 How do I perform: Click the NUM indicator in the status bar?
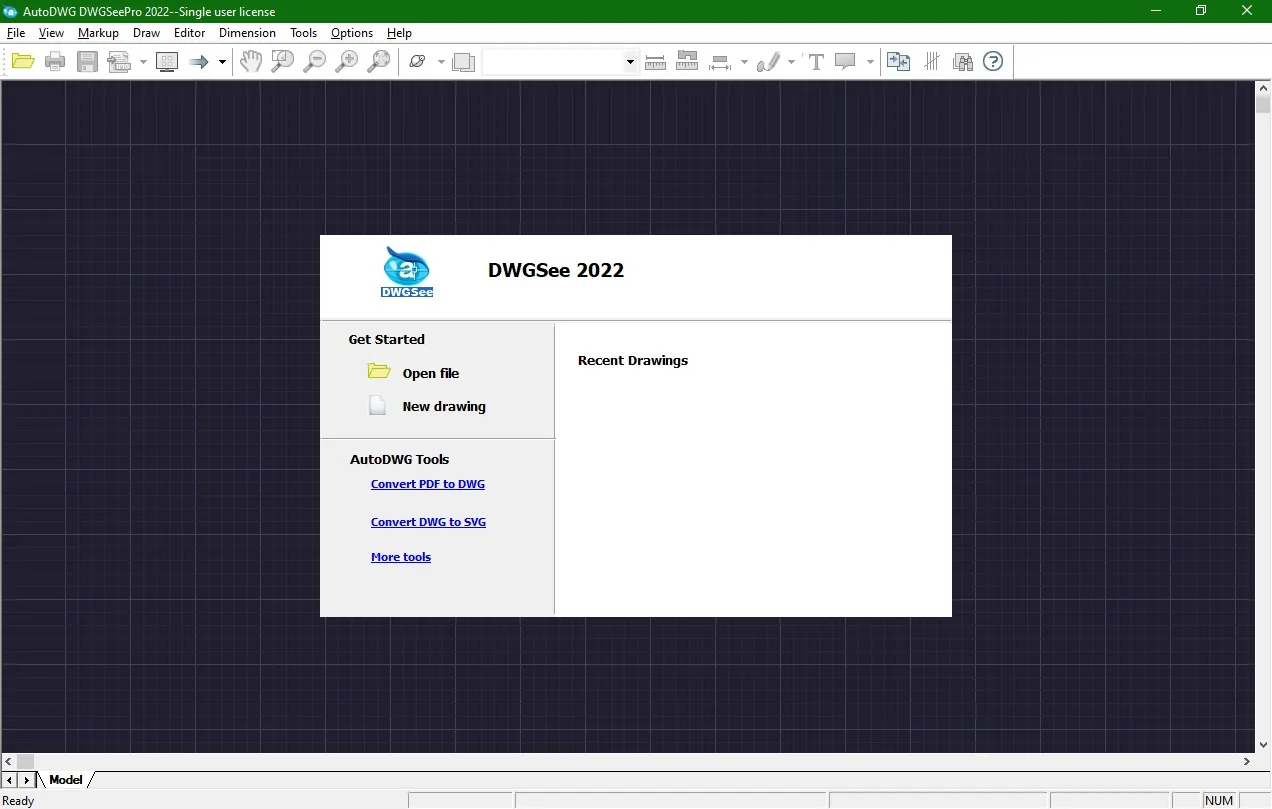coord(1219,801)
